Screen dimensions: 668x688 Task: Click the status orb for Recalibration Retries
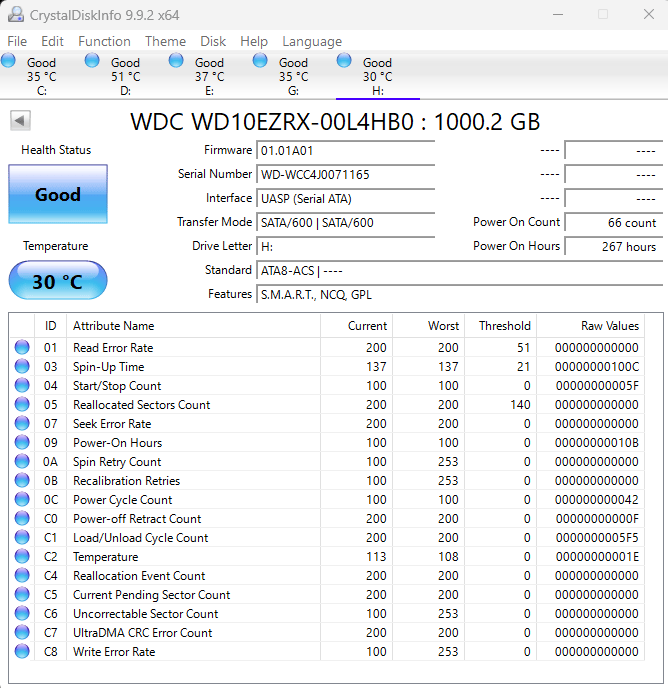[22, 480]
